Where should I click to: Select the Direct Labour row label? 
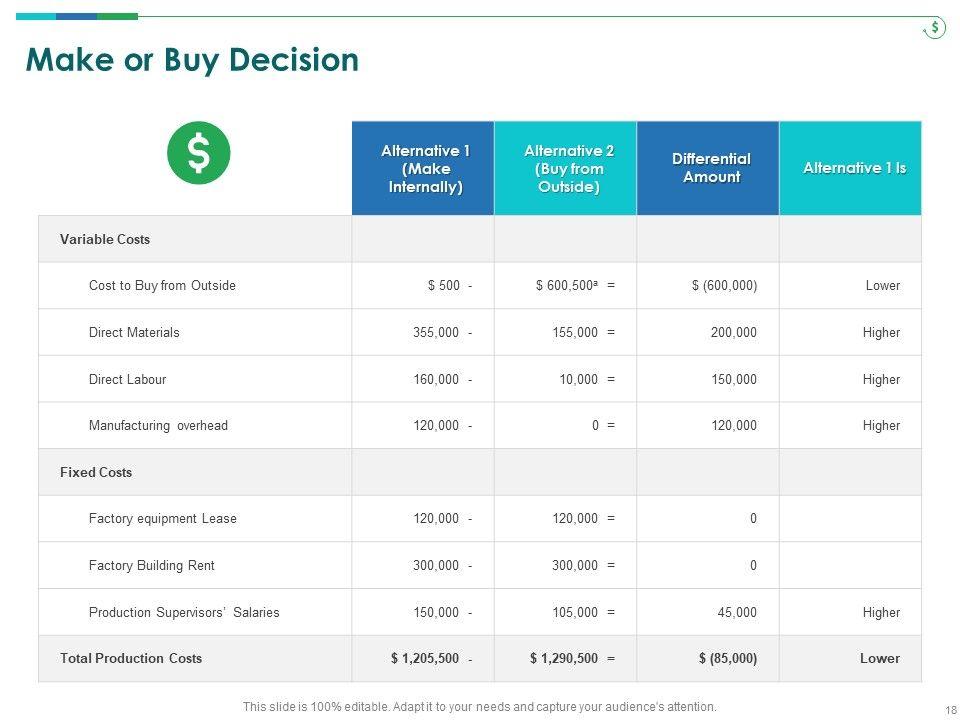click(127, 379)
